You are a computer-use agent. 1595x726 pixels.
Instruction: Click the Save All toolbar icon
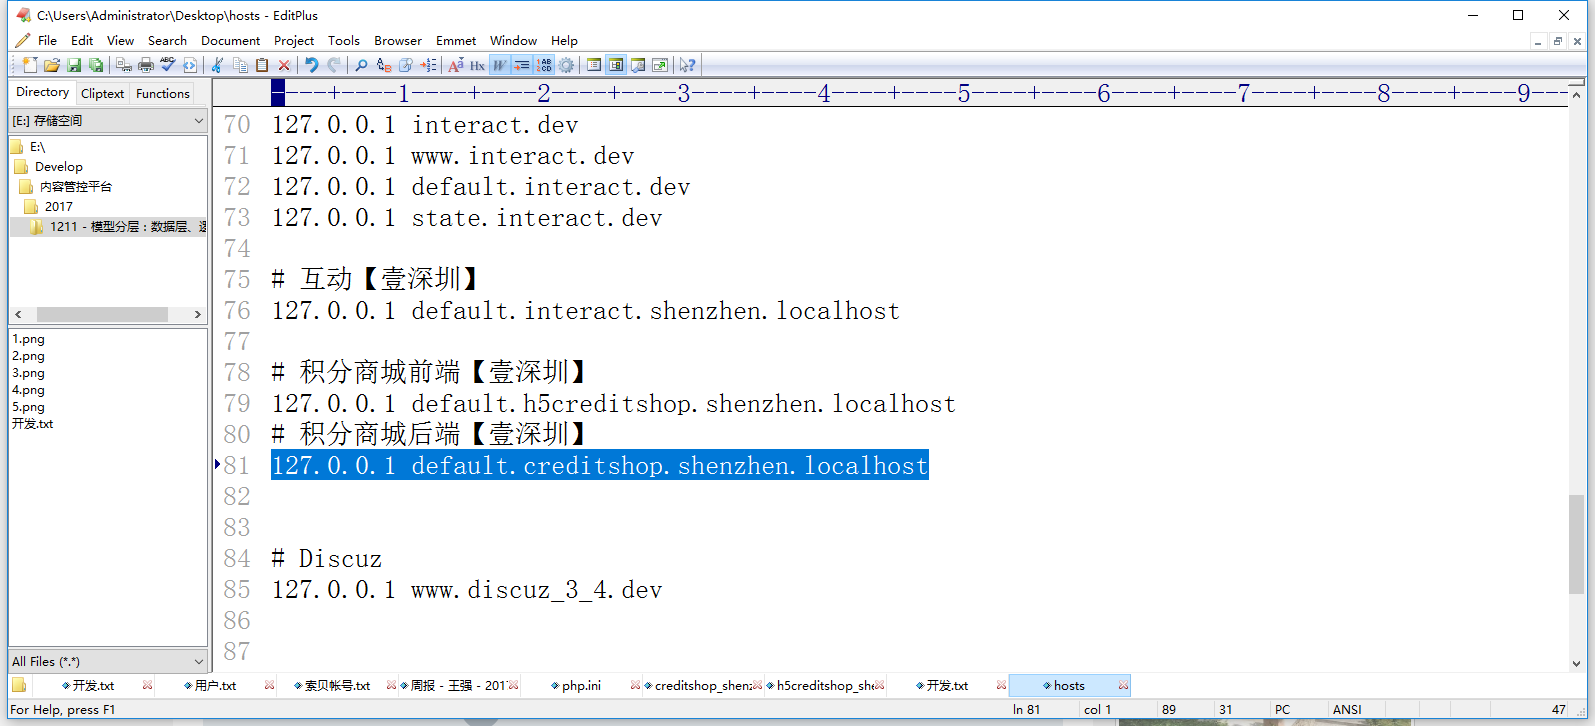[x=96, y=65]
